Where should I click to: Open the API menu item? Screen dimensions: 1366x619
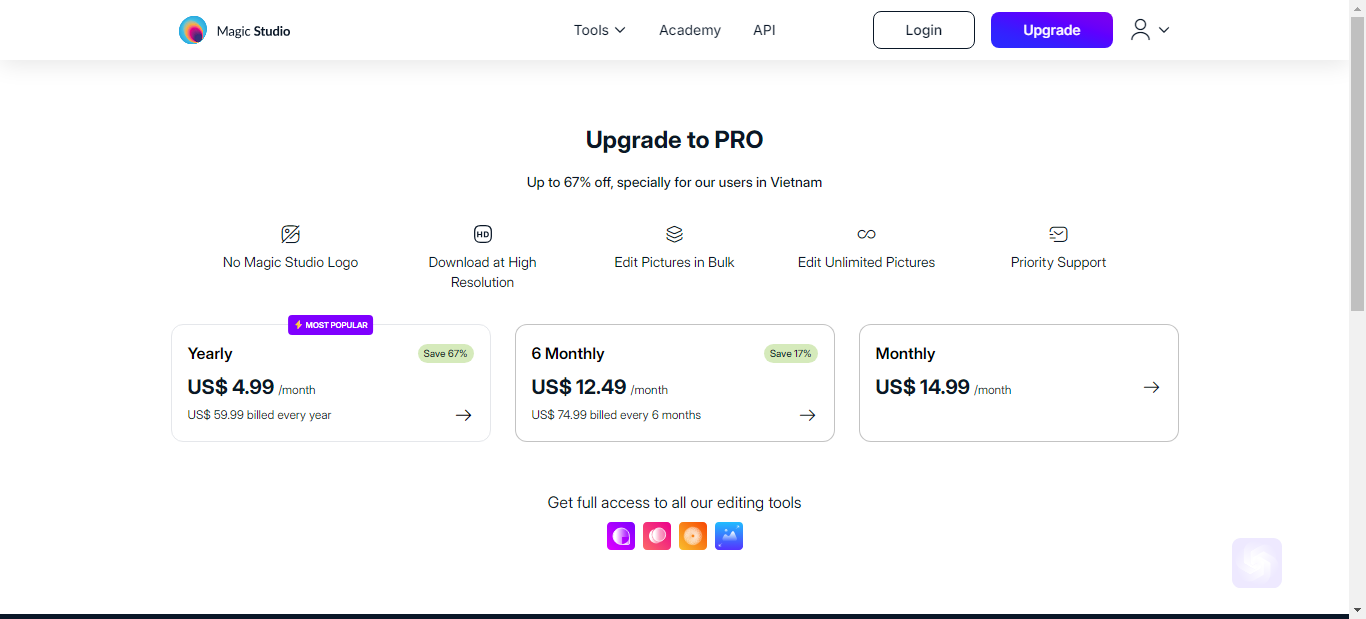coord(764,30)
